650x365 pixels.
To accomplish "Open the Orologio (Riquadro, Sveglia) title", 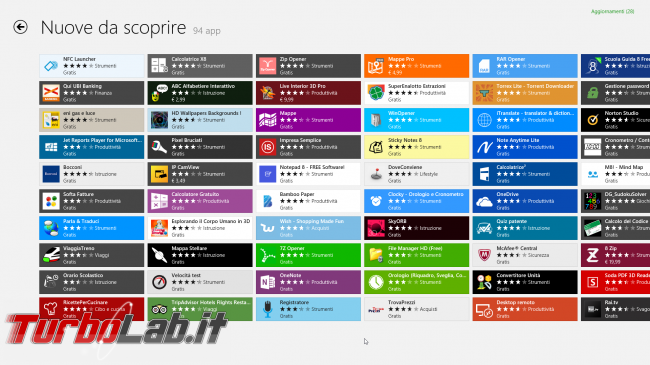I will point(427,275).
